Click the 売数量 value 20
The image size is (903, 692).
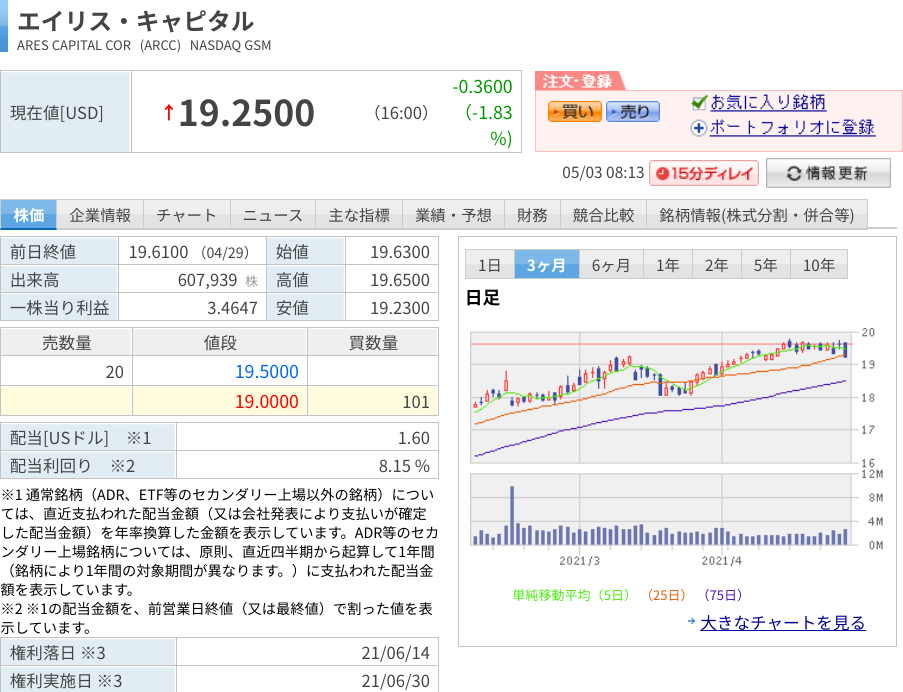115,372
